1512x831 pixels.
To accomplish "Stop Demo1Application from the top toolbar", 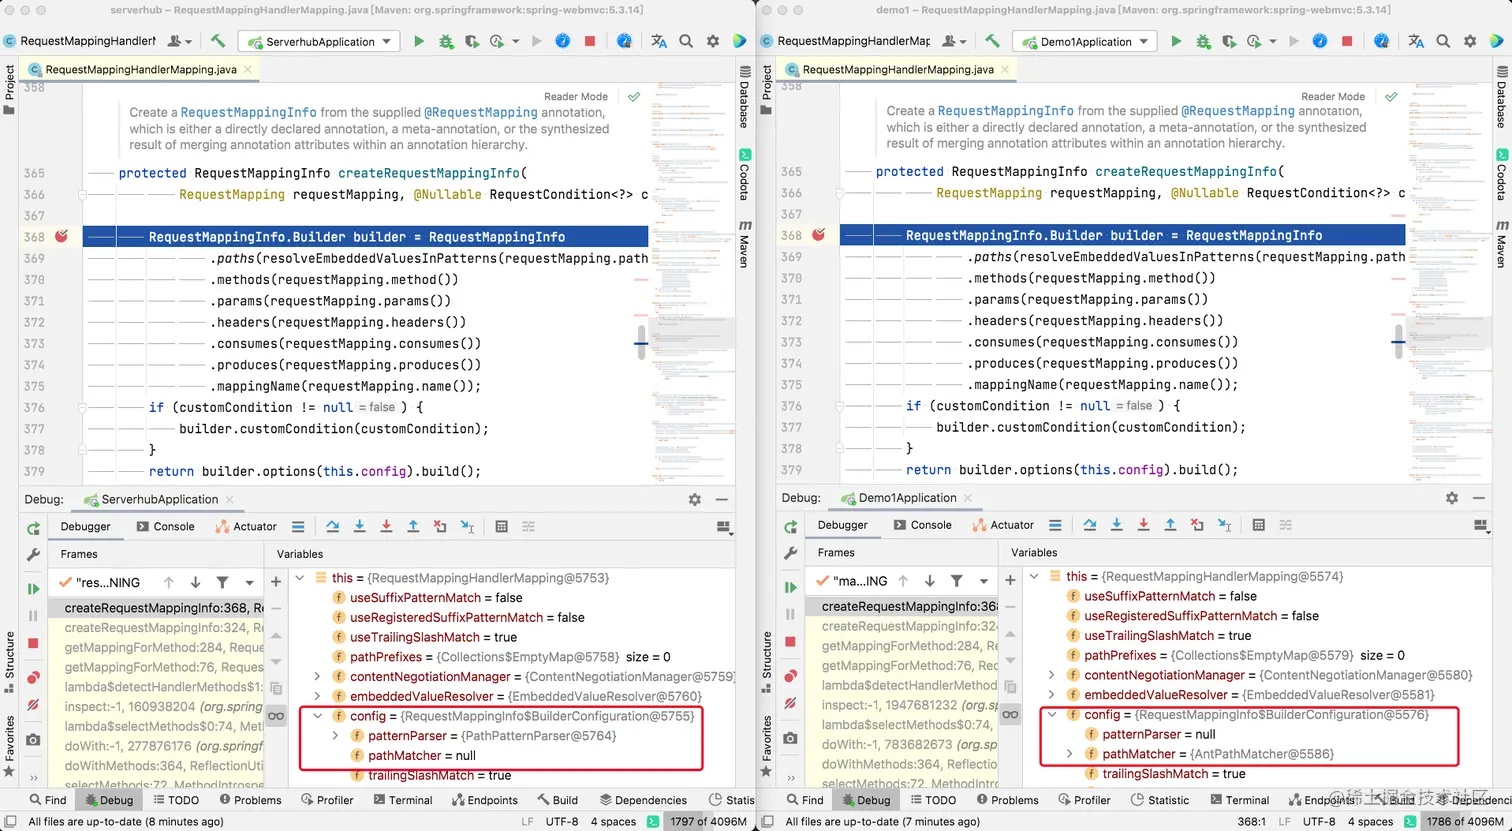I will tap(1347, 42).
